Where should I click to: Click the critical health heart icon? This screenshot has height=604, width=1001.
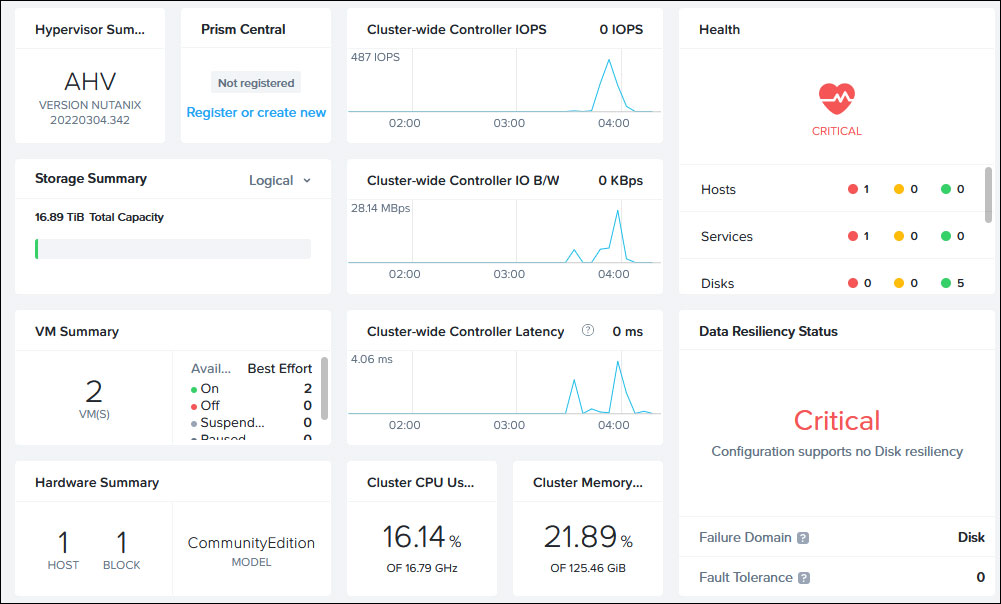coord(836,99)
